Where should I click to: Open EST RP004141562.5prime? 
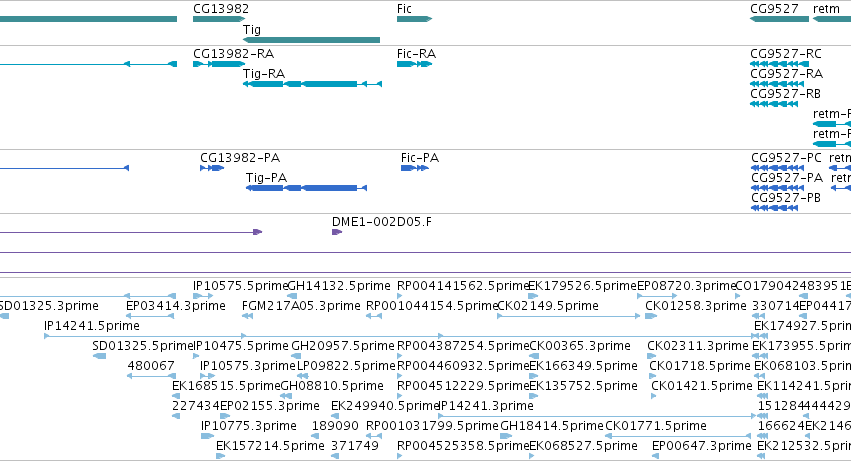point(463,286)
